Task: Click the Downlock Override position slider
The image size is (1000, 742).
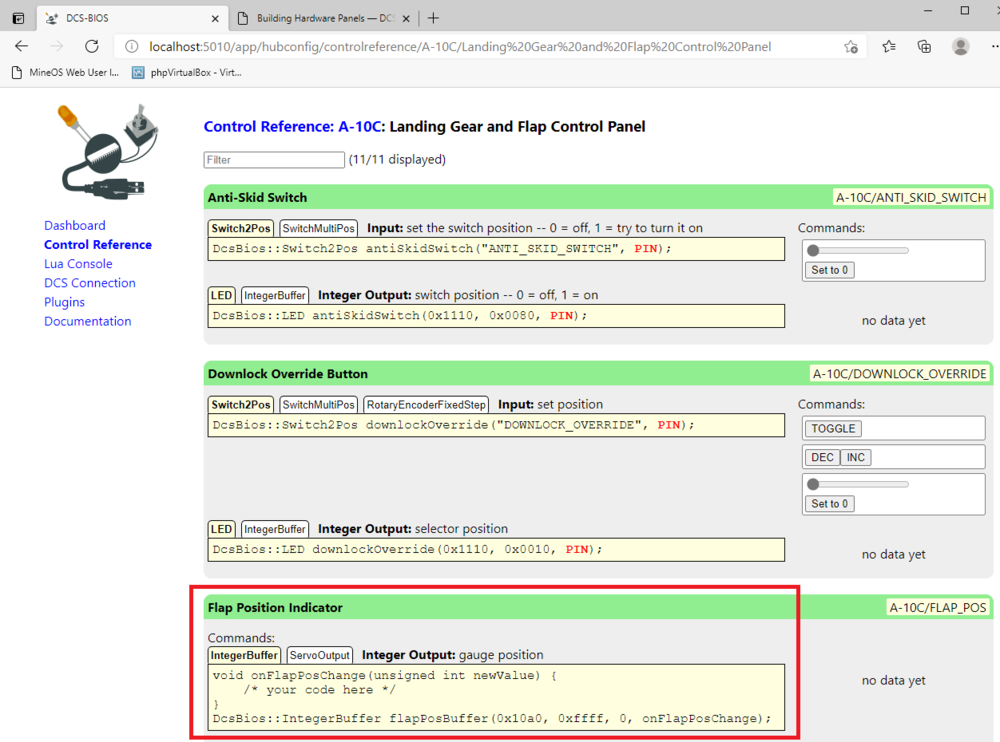Action: click(x=859, y=484)
